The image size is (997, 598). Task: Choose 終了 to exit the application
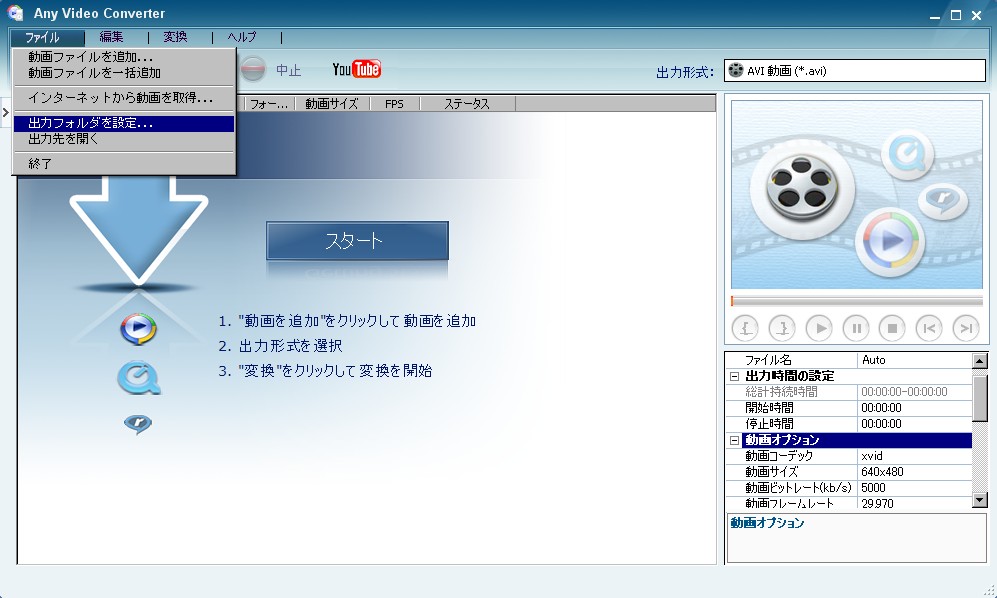point(124,164)
